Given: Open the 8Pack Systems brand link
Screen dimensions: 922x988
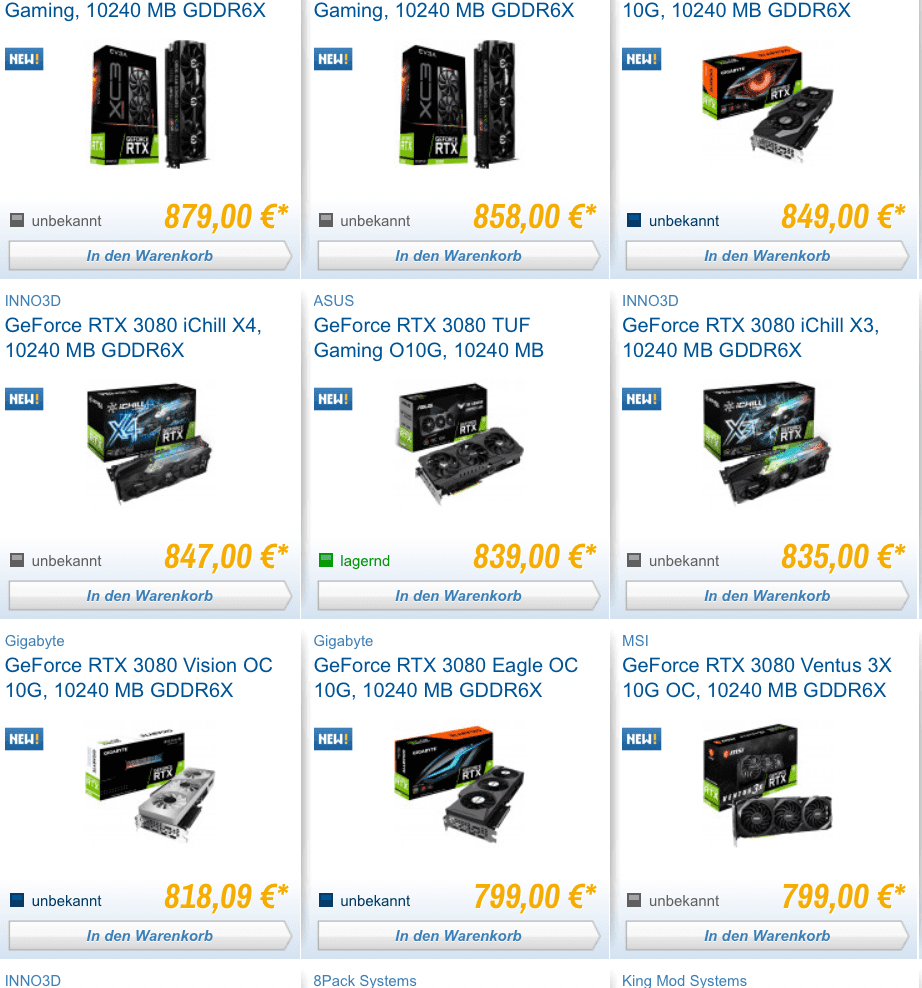Looking at the screenshot, I should click(x=365, y=980).
